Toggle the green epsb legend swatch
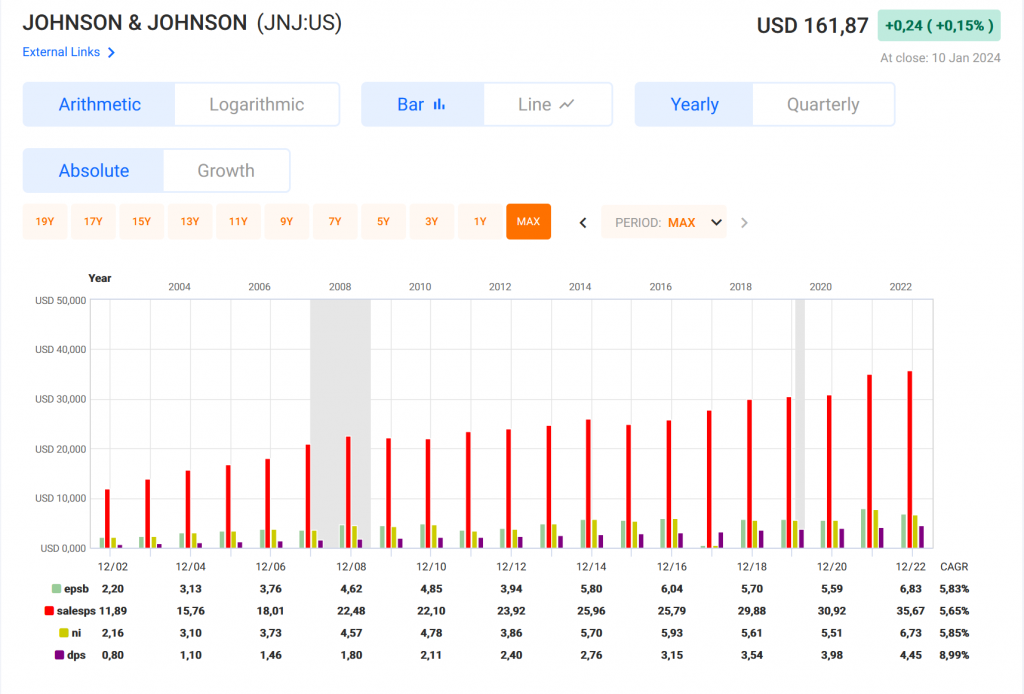The width and height of the screenshot is (1024, 694). coord(55,589)
